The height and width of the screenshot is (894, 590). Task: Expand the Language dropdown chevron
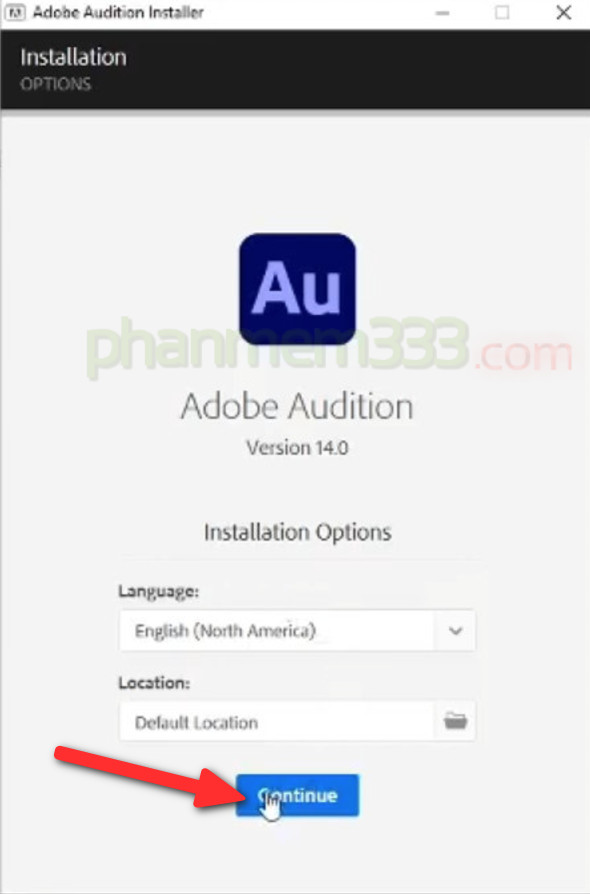tap(455, 631)
